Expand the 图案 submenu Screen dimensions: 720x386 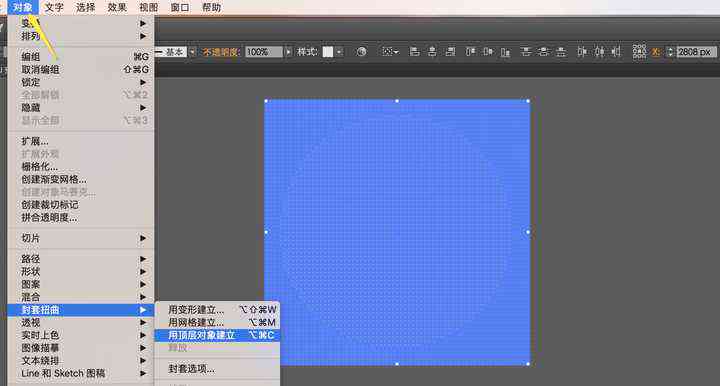point(81,285)
